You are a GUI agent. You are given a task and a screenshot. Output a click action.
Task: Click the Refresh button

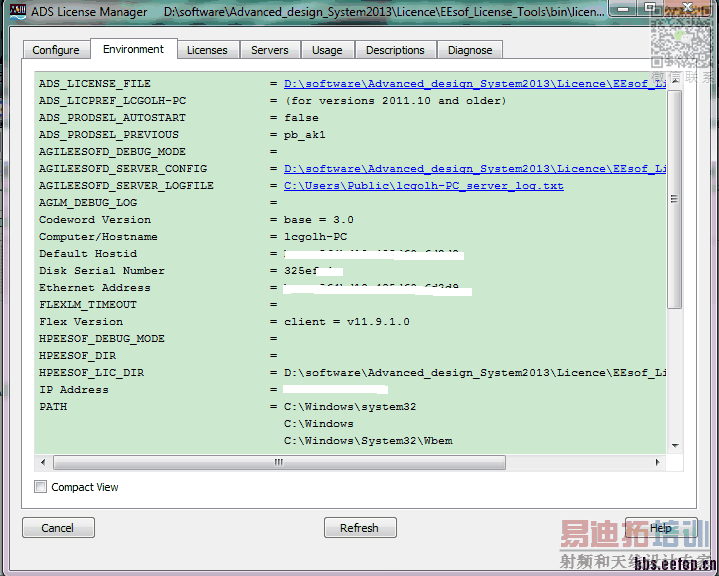(x=360, y=528)
